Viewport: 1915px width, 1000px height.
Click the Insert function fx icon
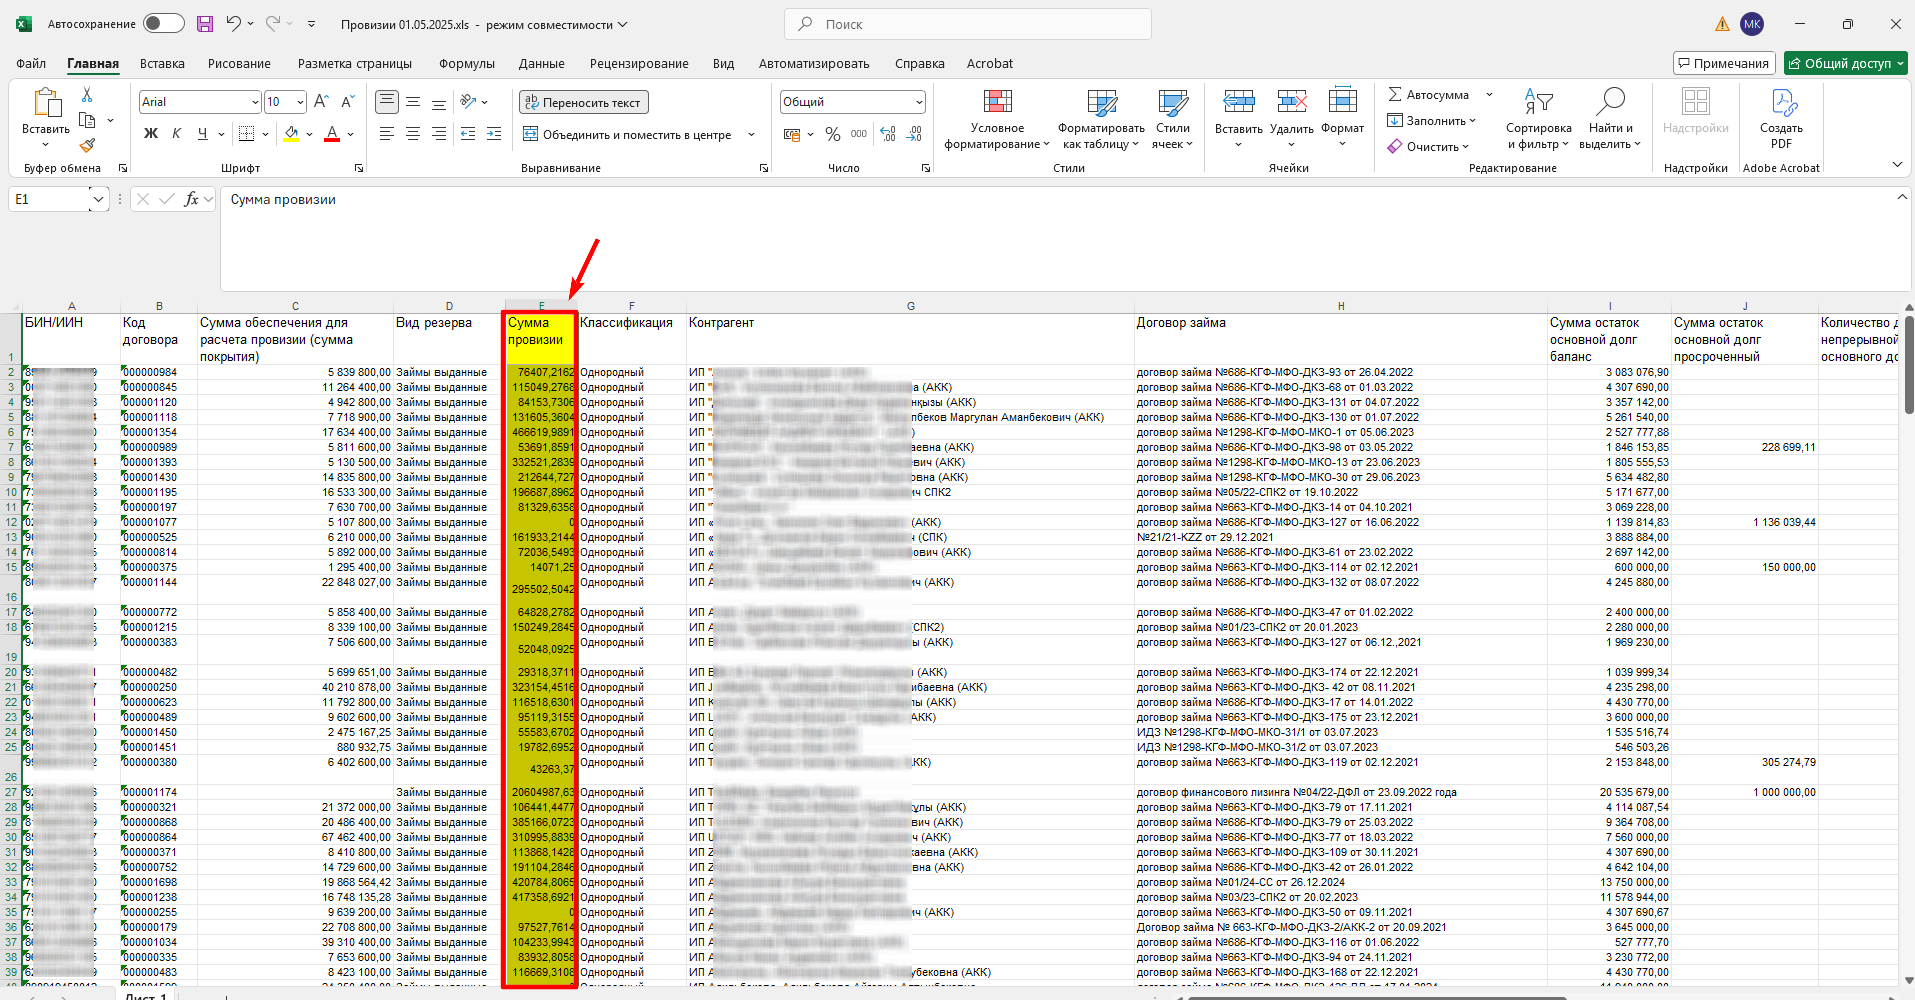tap(192, 199)
